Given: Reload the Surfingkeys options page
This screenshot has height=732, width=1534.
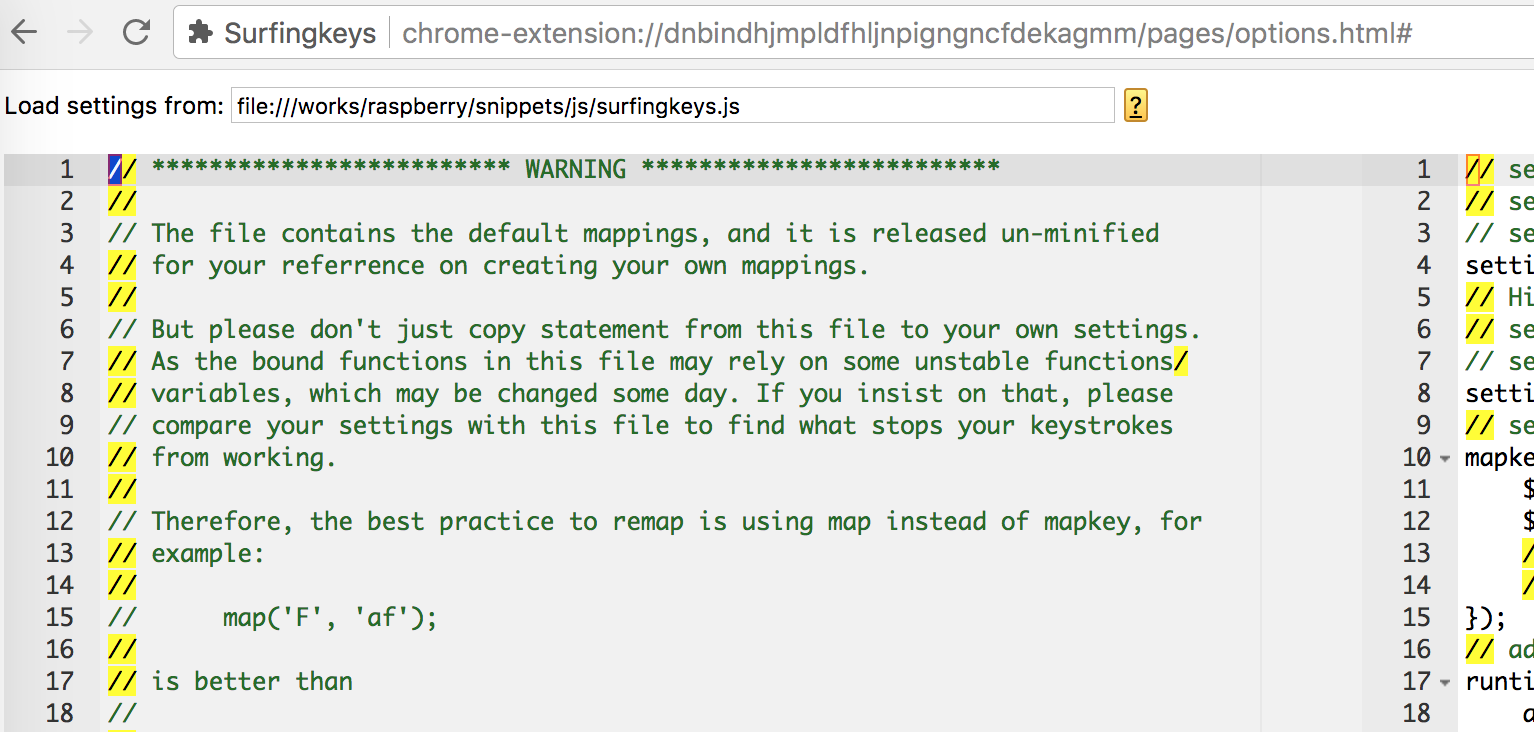Looking at the screenshot, I should [137, 31].
